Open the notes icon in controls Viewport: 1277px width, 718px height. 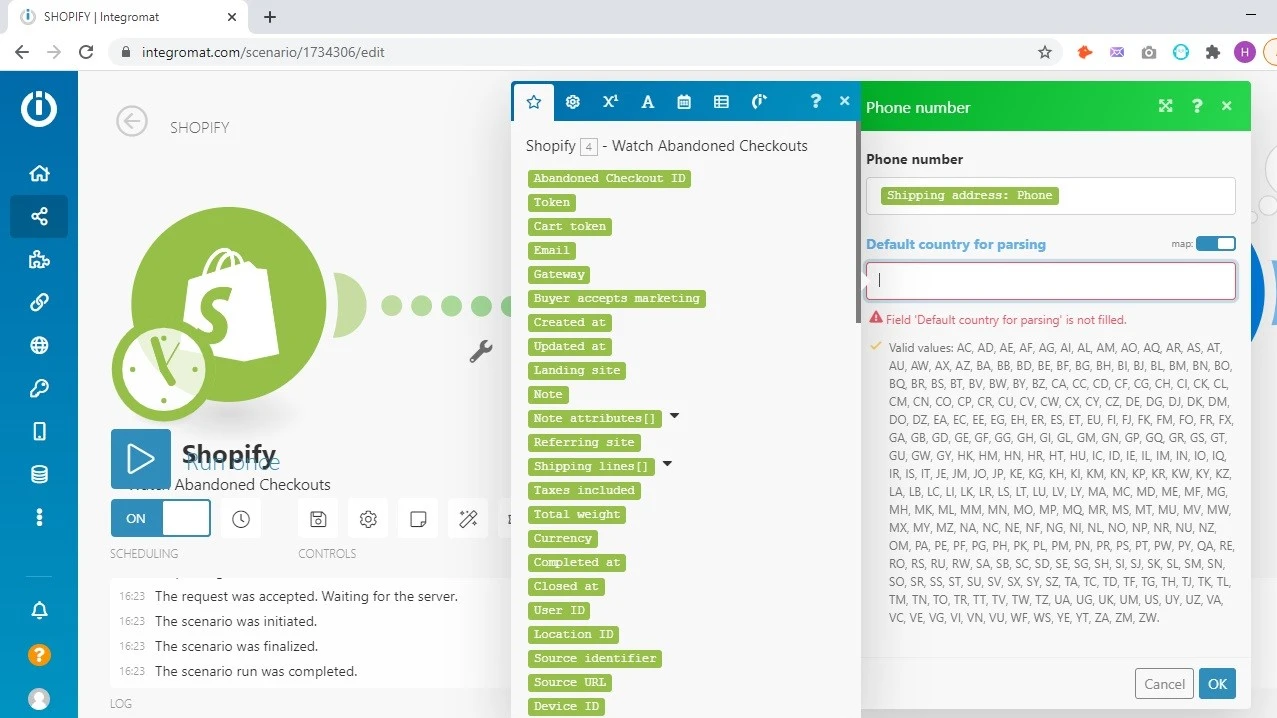(x=418, y=519)
